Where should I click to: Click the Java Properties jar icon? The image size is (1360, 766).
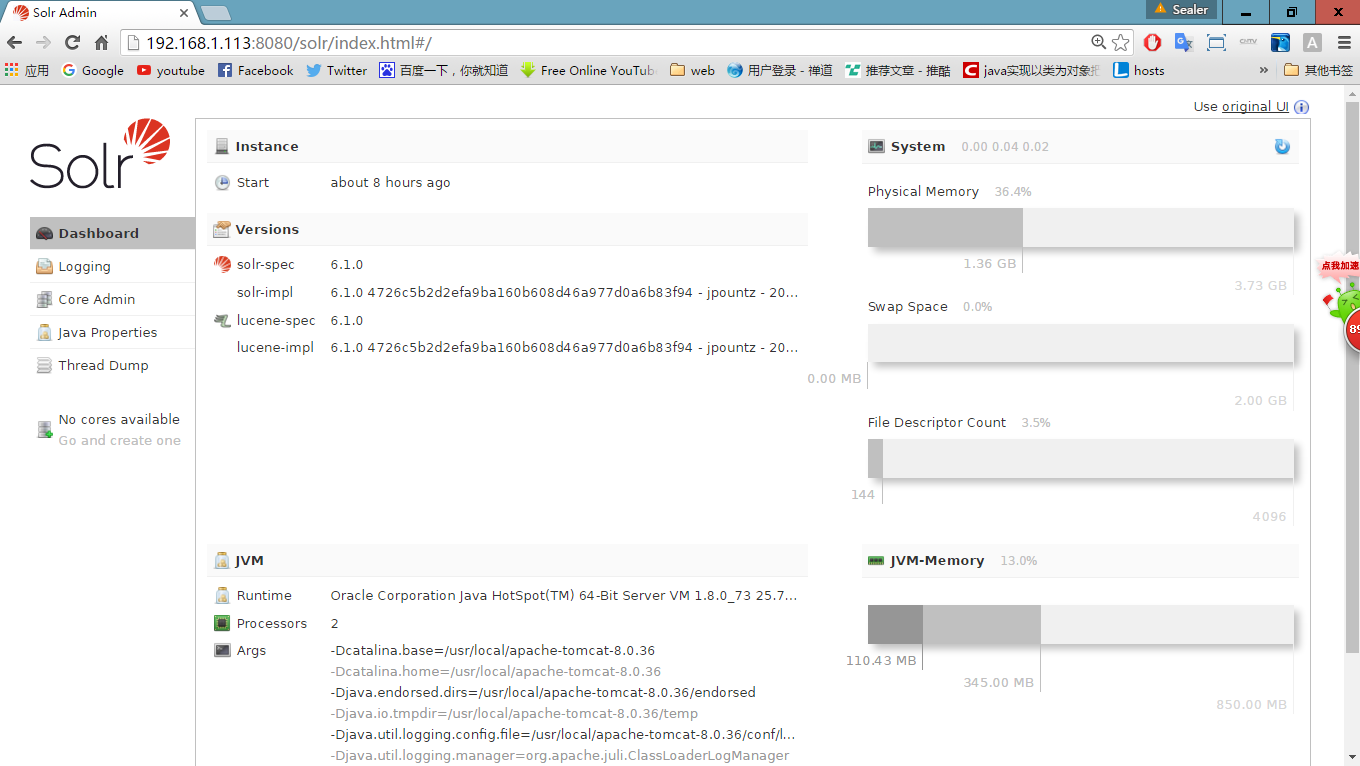(44, 333)
